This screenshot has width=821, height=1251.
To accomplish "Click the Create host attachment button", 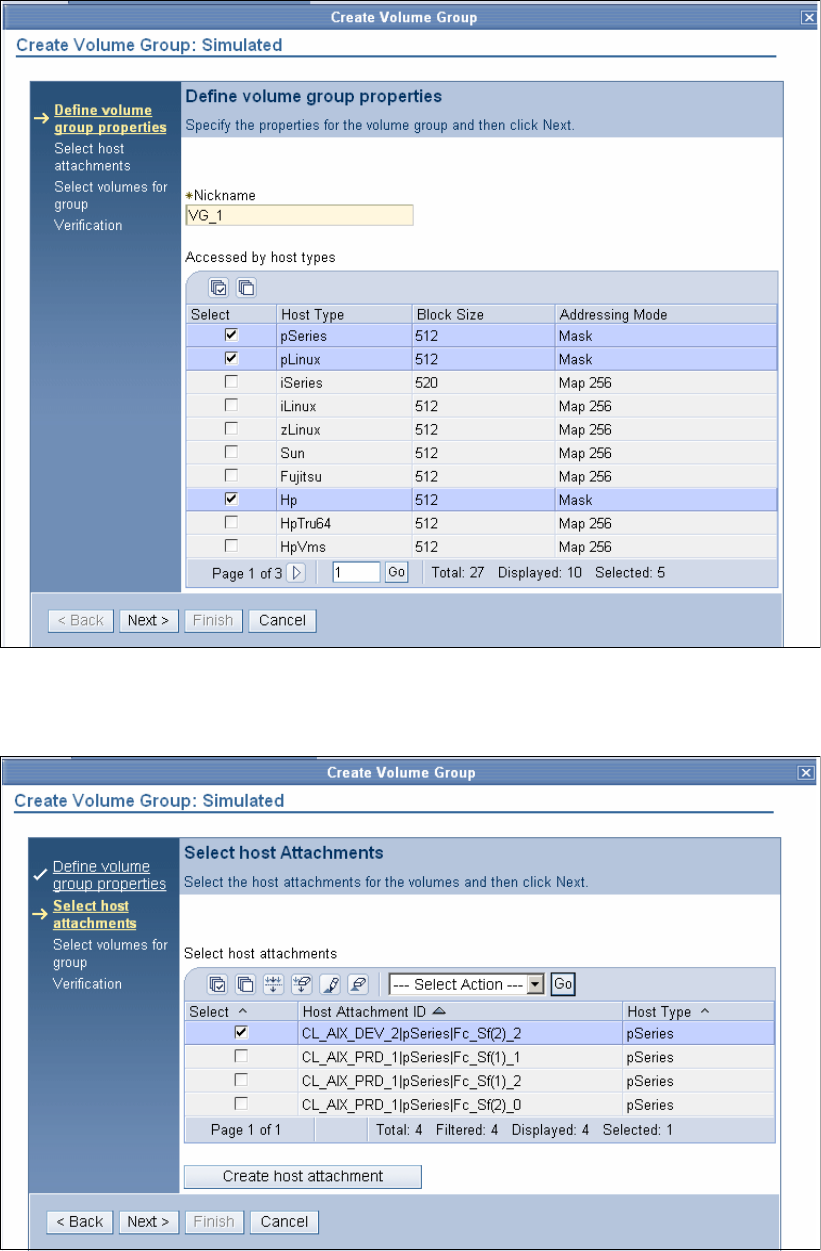I will [303, 1176].
